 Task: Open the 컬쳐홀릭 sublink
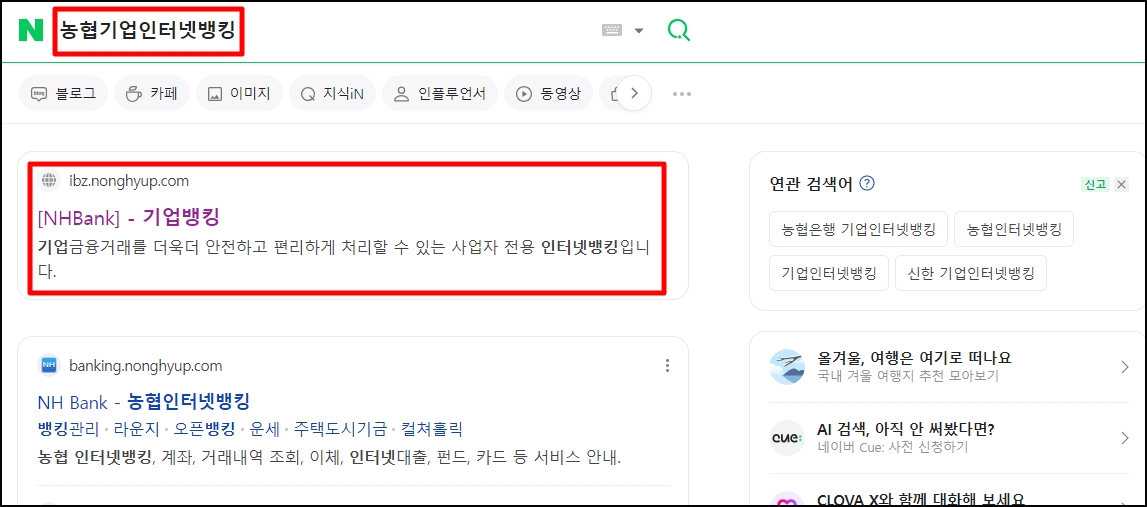[432, 429]
